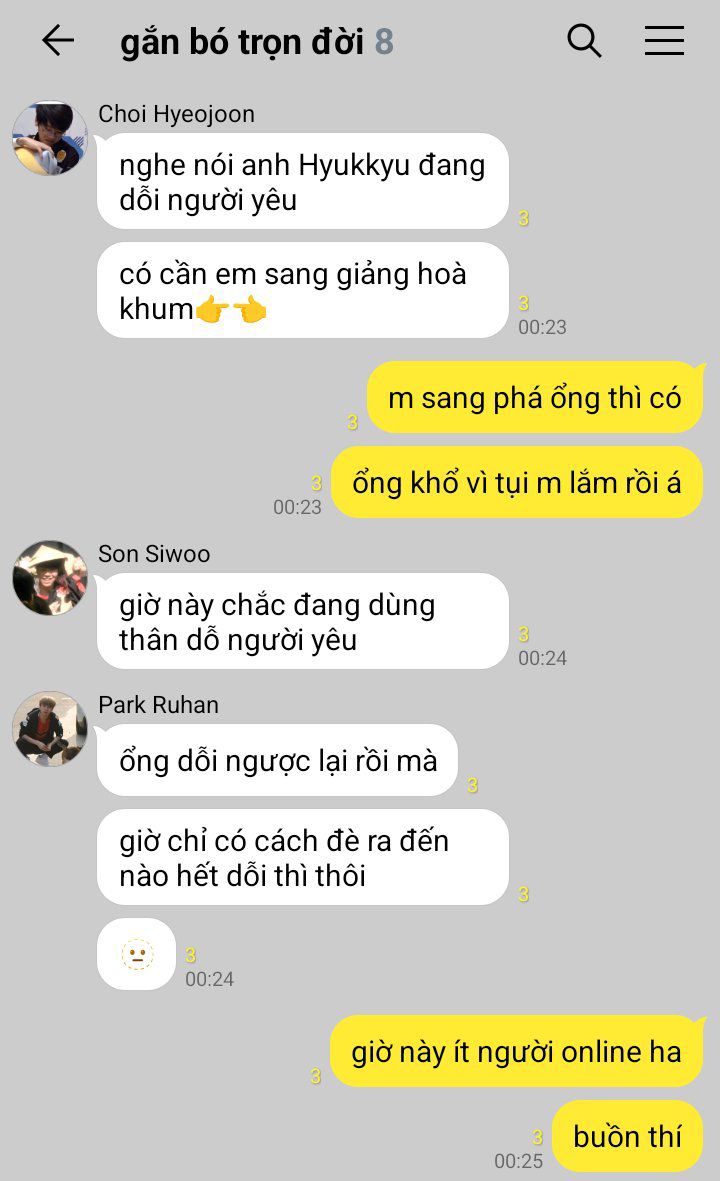Open Park Ruhan's profile photo

50,729
